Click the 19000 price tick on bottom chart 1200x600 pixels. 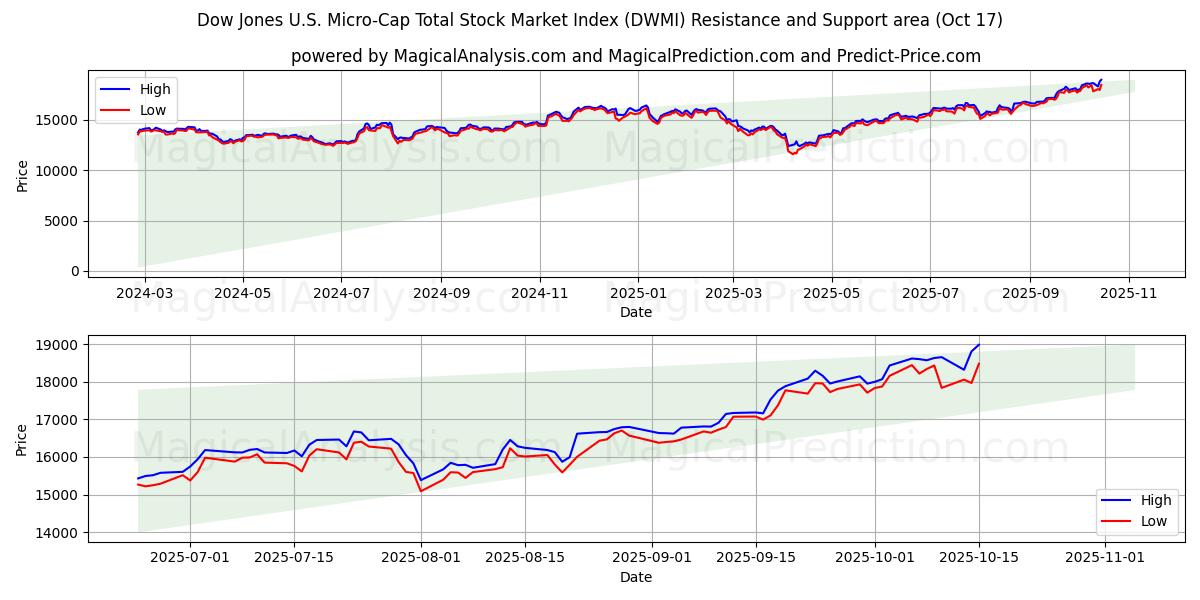(58, 345)
